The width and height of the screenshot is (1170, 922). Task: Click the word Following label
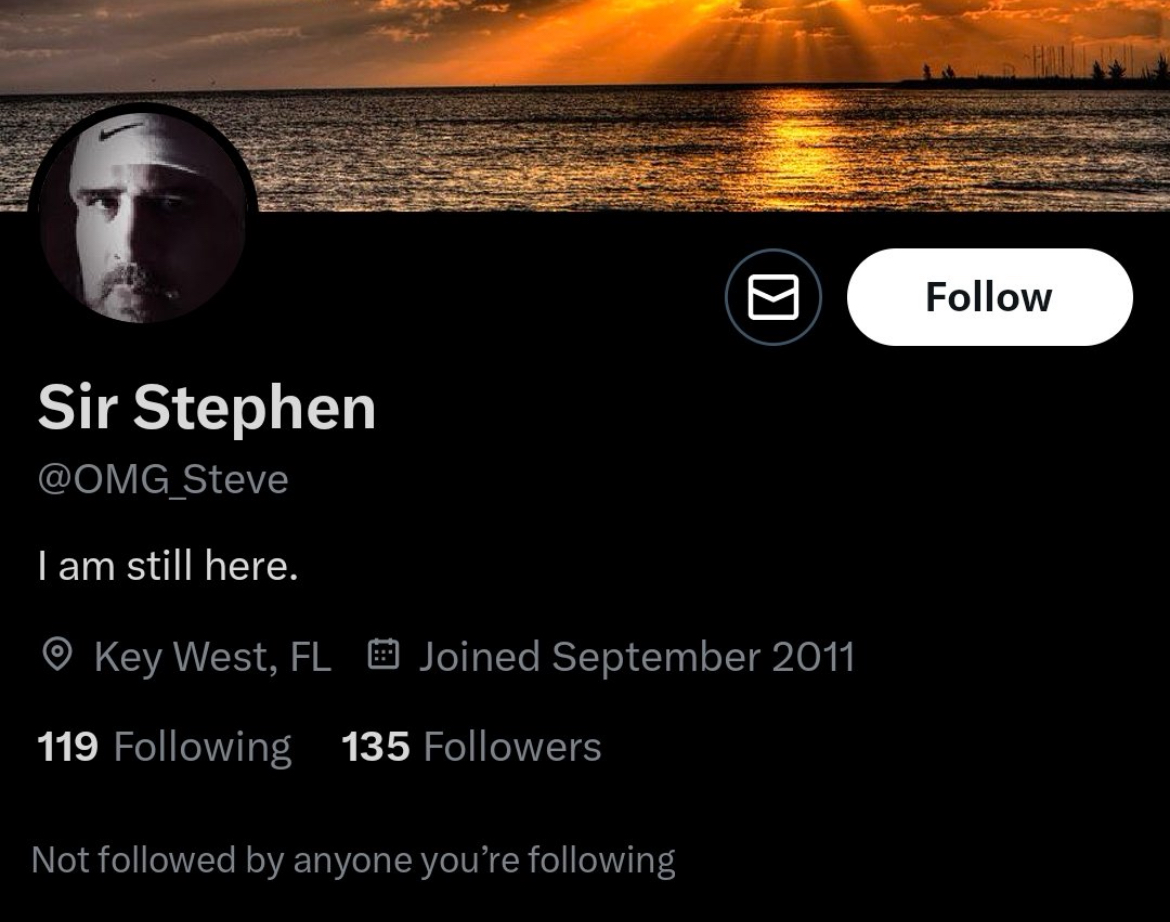coord(202,747)
